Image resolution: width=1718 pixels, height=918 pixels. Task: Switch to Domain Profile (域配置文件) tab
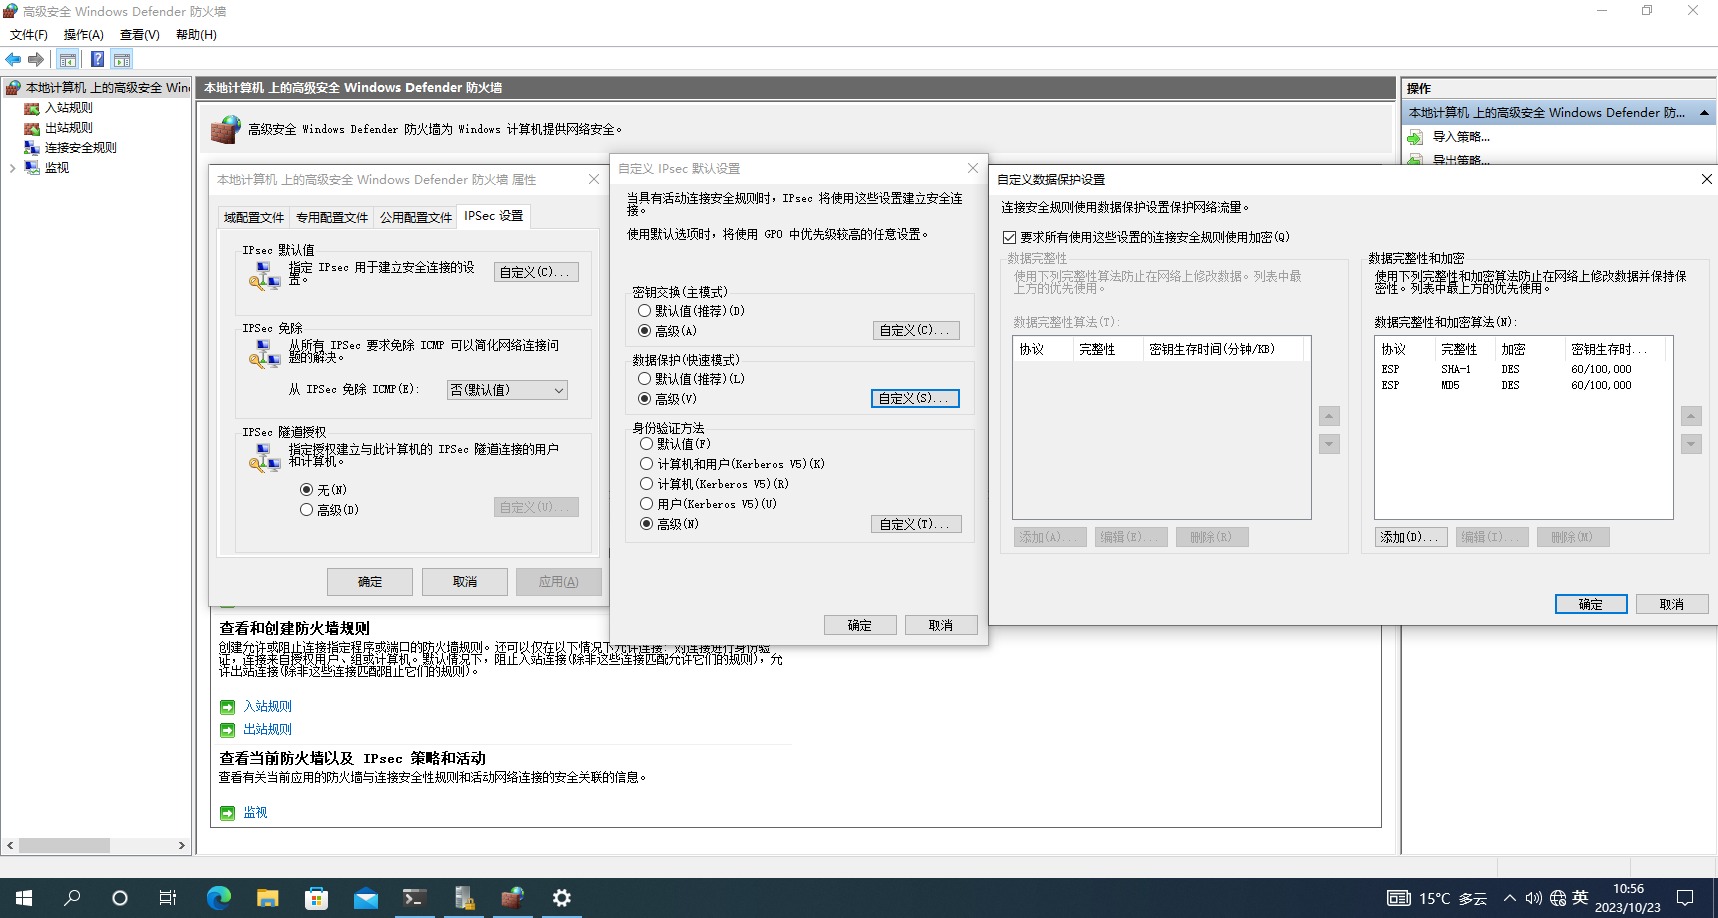(x=253, y=217)
